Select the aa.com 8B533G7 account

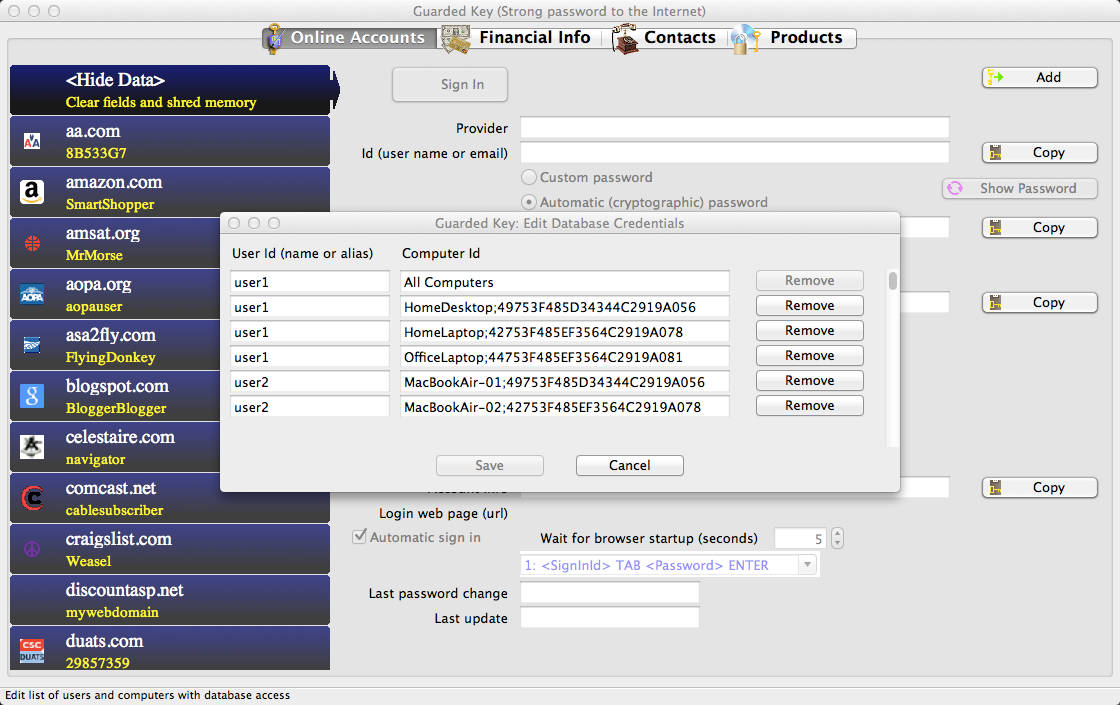coord(170,141)
